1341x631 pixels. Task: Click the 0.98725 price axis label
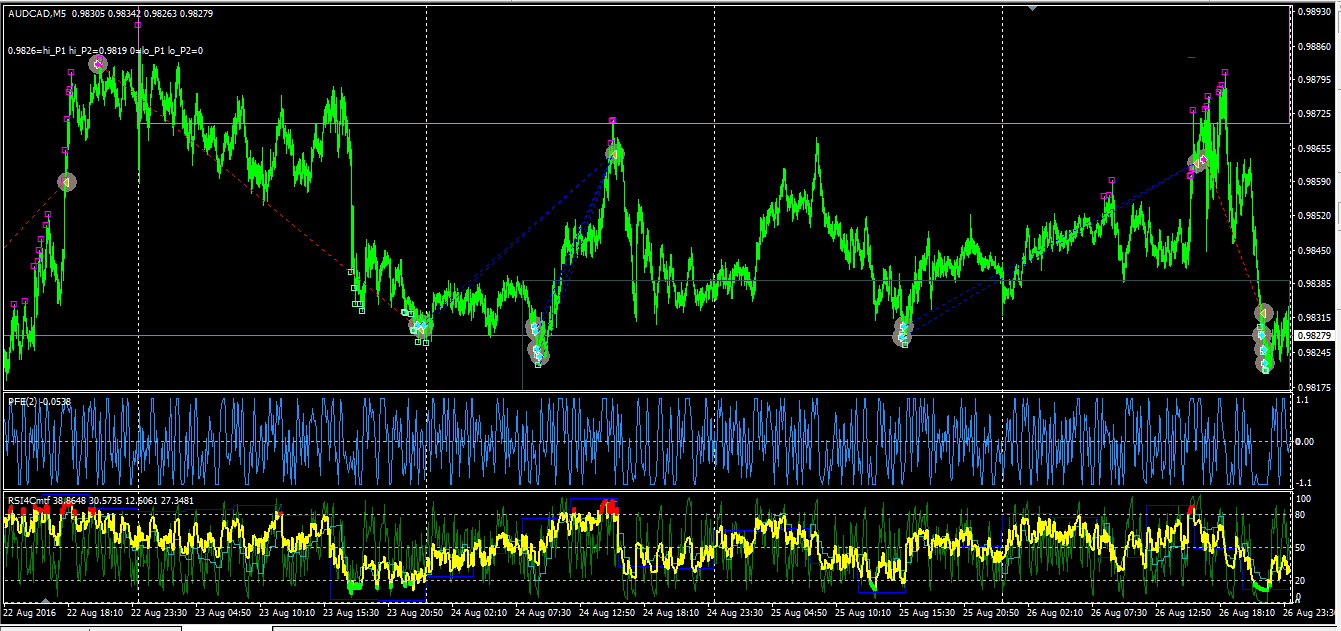point(1313,114)
